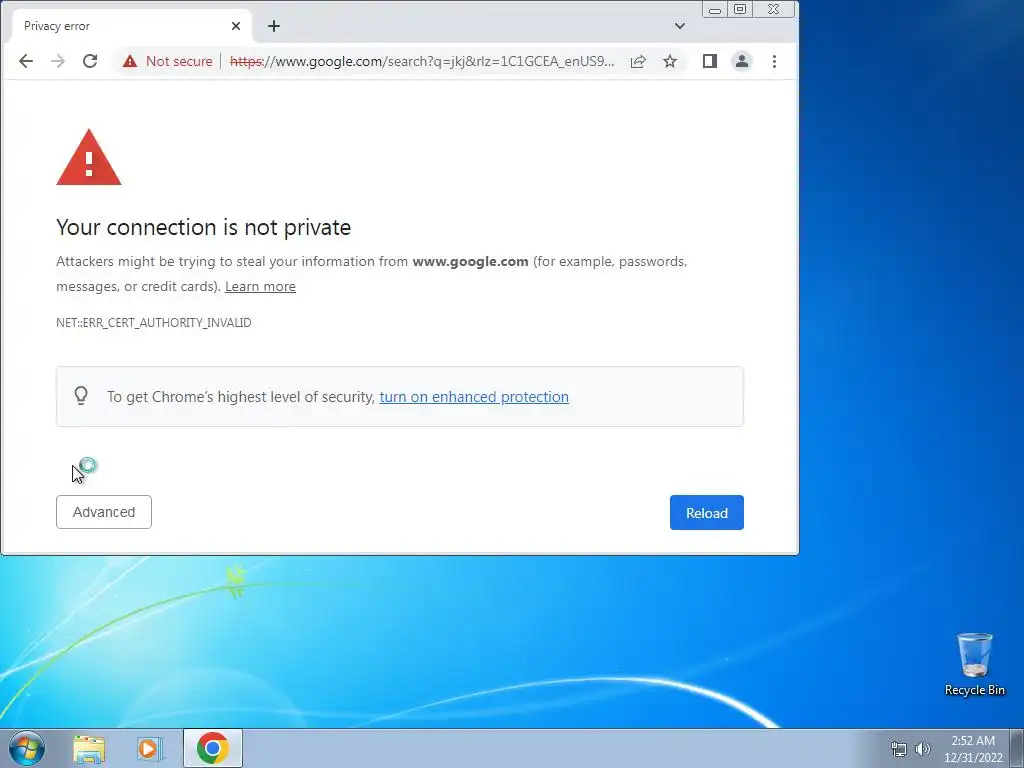The image size is (1024, 768).
Task: Open the network tray icon
Action: coord(899,749)
